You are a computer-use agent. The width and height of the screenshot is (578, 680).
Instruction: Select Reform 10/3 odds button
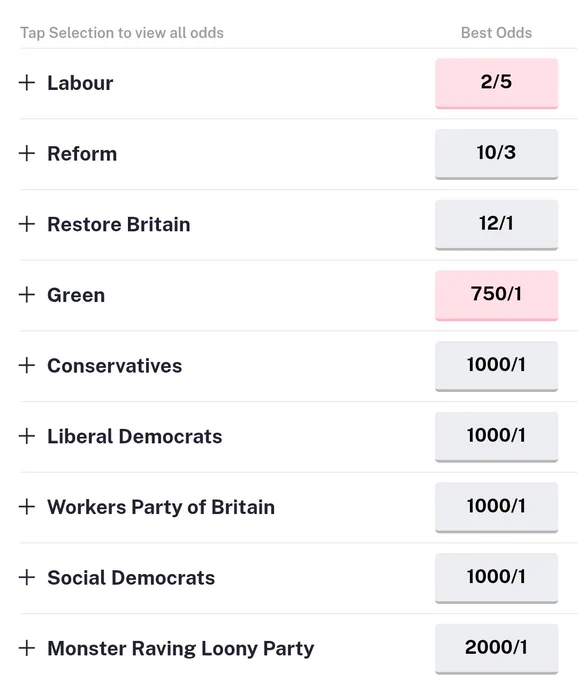pos(496,154)
